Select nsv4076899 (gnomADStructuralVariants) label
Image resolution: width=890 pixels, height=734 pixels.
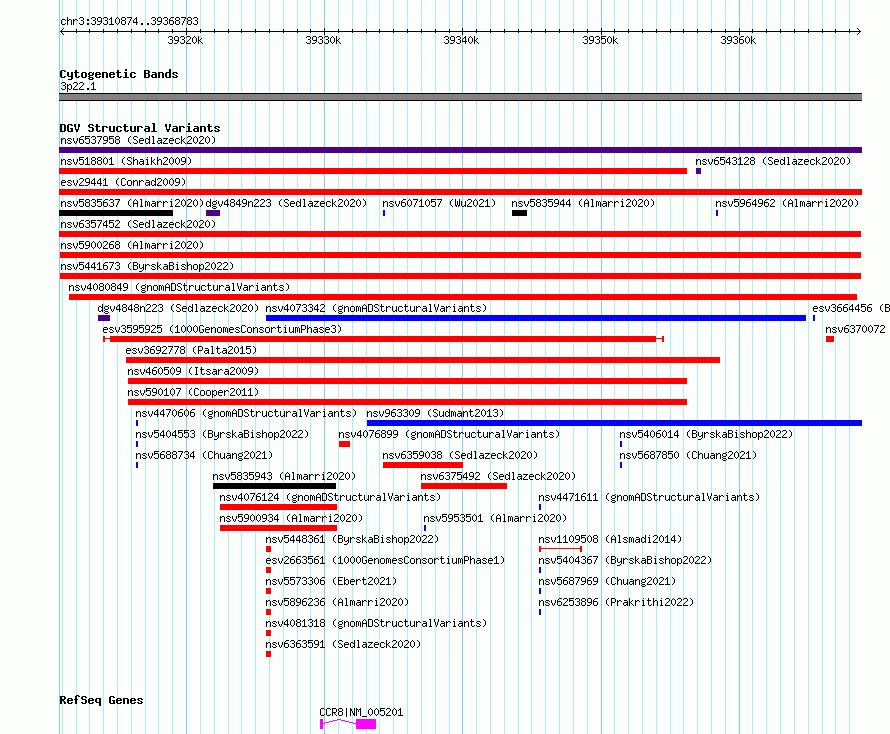pos(449,434)
